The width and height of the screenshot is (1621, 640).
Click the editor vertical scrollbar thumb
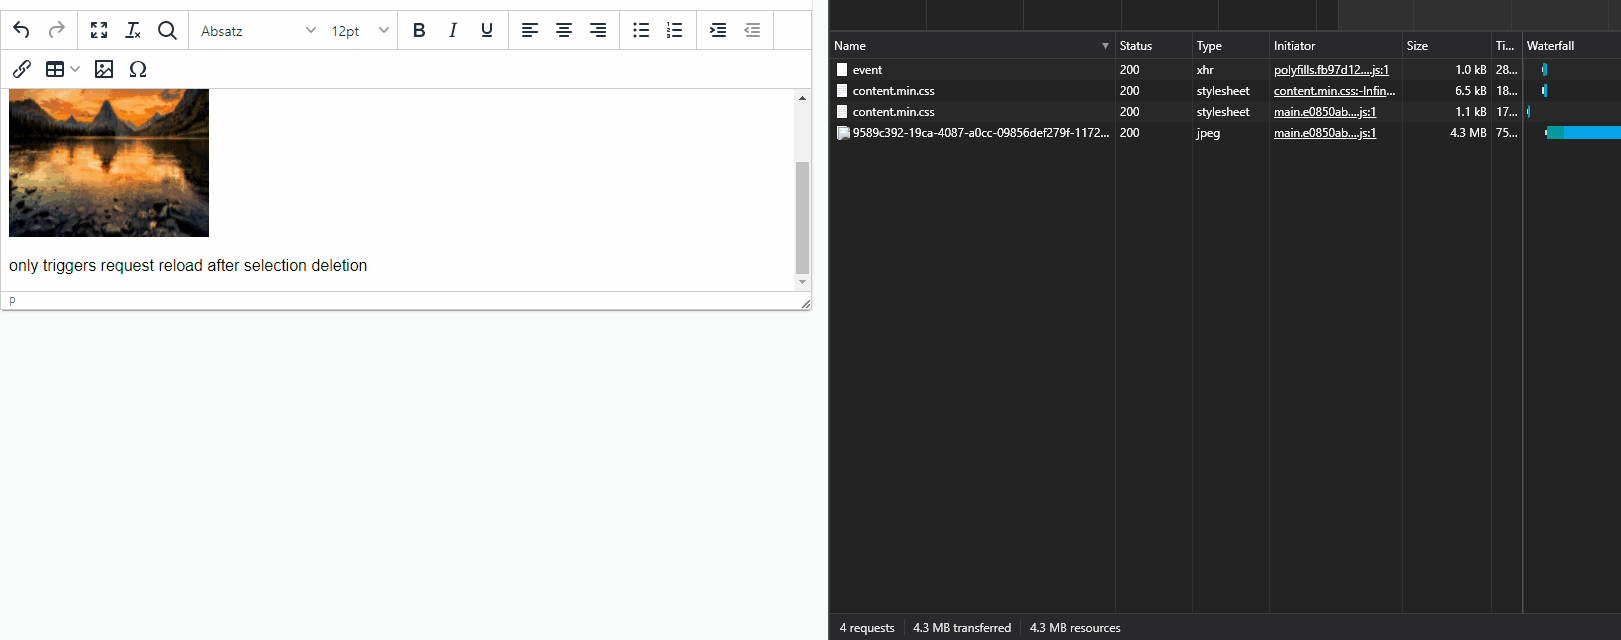[x=802, y=217]
